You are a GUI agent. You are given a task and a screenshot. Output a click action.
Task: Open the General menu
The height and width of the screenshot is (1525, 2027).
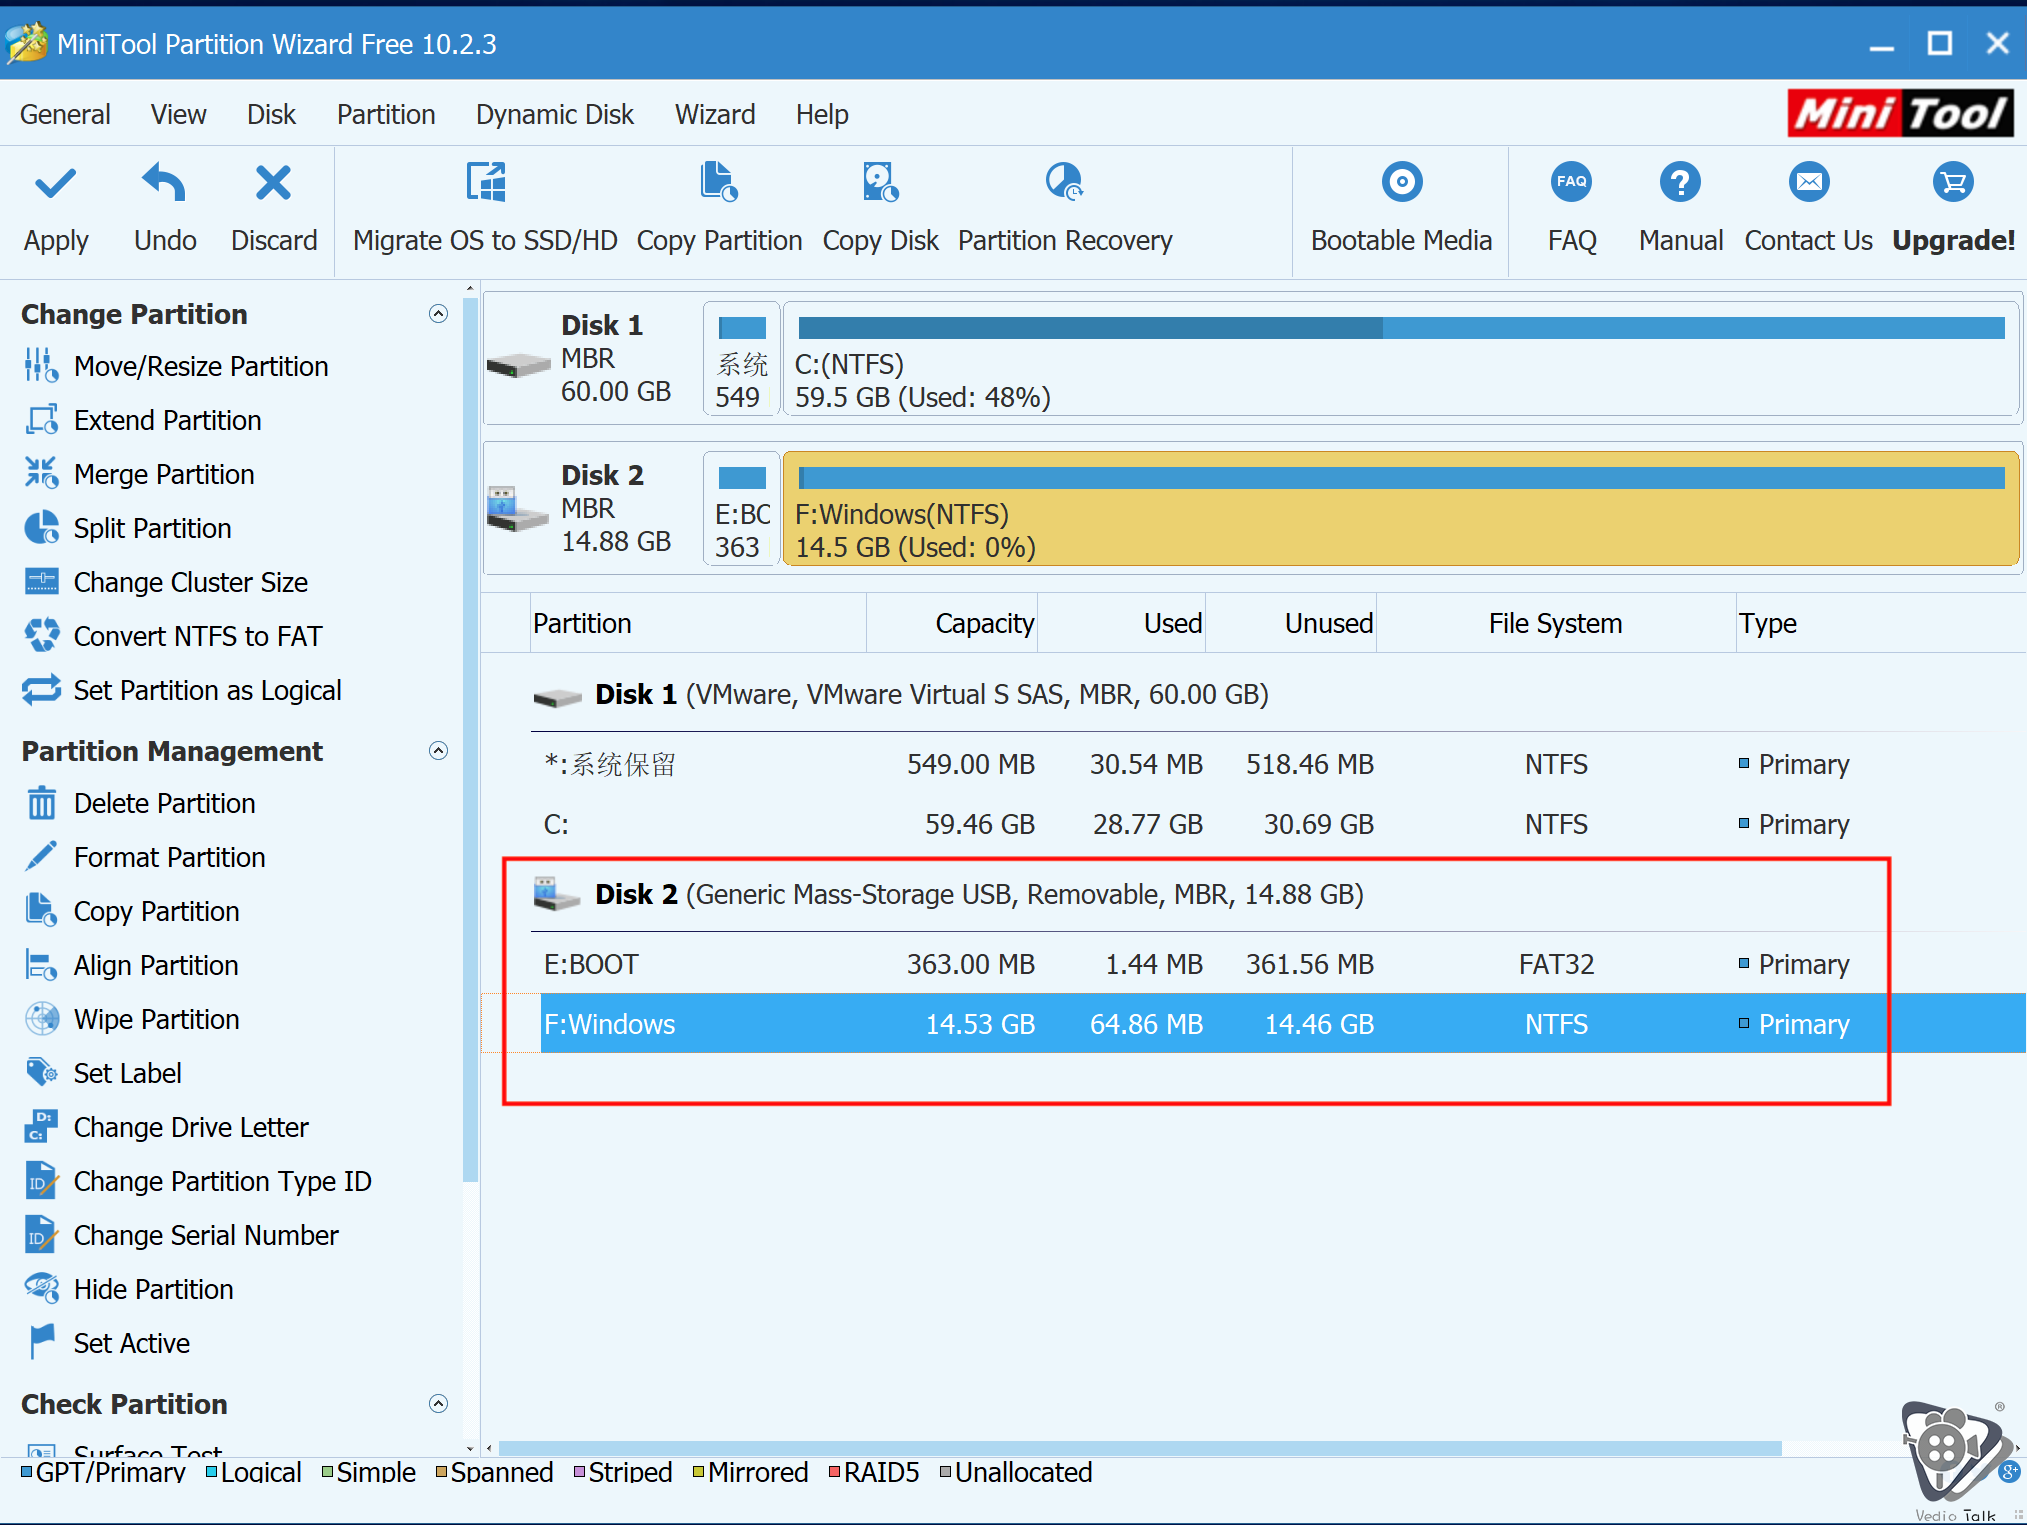click(x=65, y=114)
